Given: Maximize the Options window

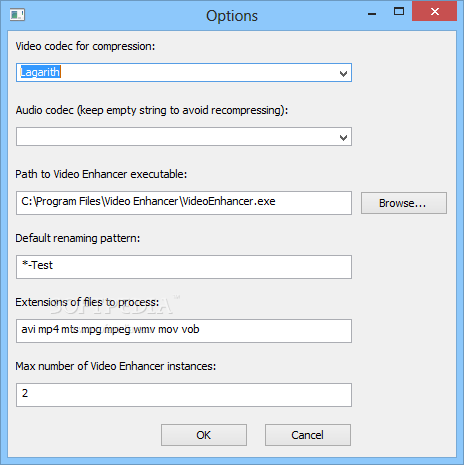Looking at the screenshot, I should tap(399, 12).
